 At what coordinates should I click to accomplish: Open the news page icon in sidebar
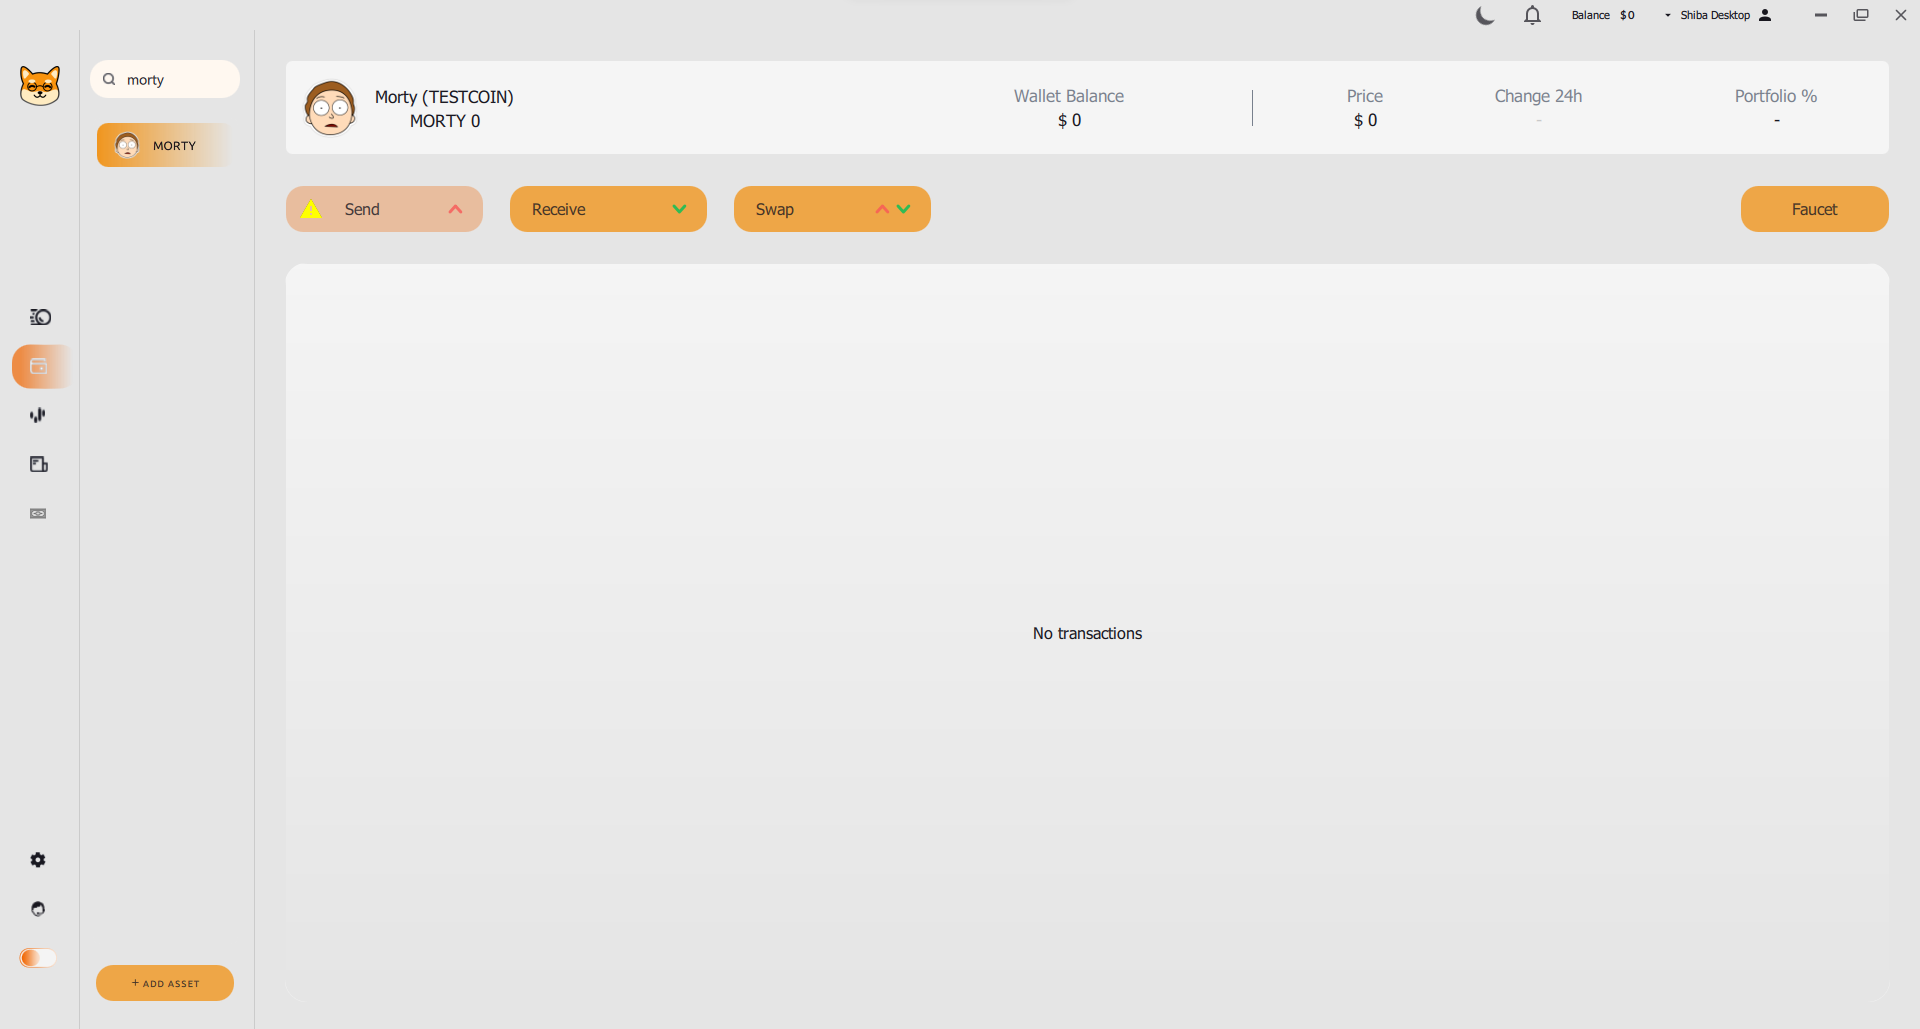pyautogui.click(x=39, y=464)
